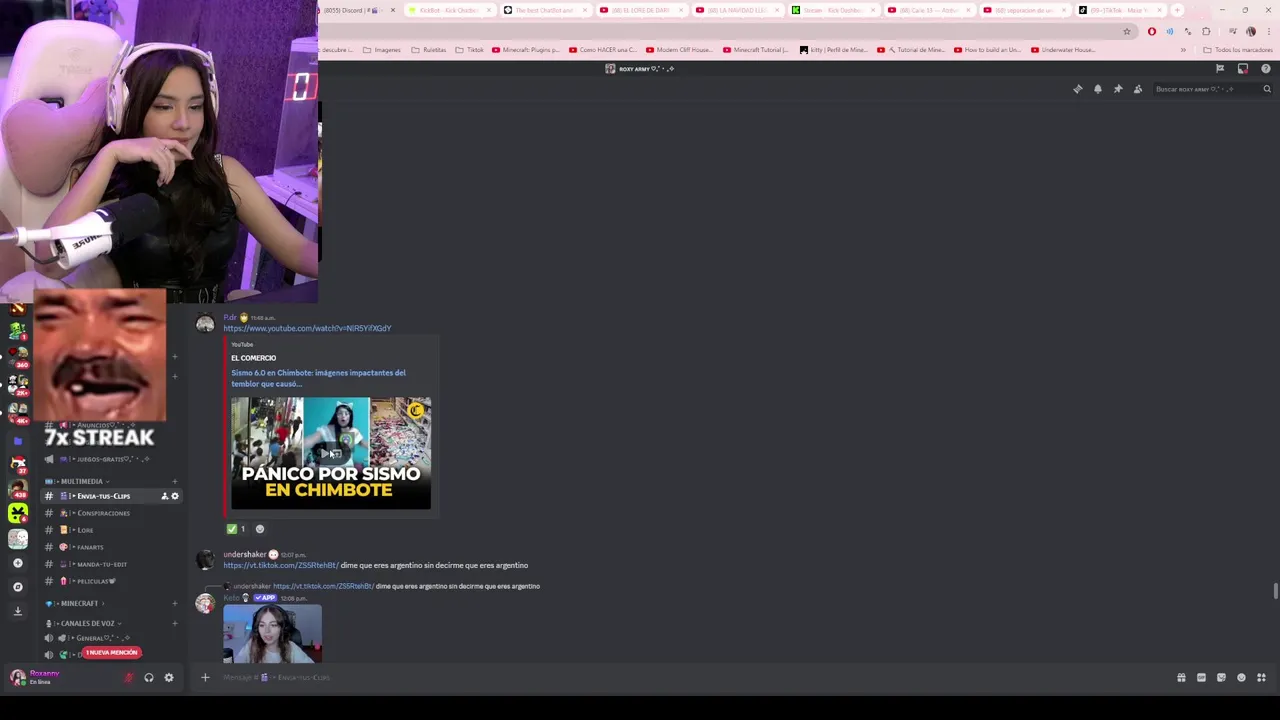Screen dimensions: 1280x720
Task: Open server folder icon in sidebar
Action: pos(17,440)
